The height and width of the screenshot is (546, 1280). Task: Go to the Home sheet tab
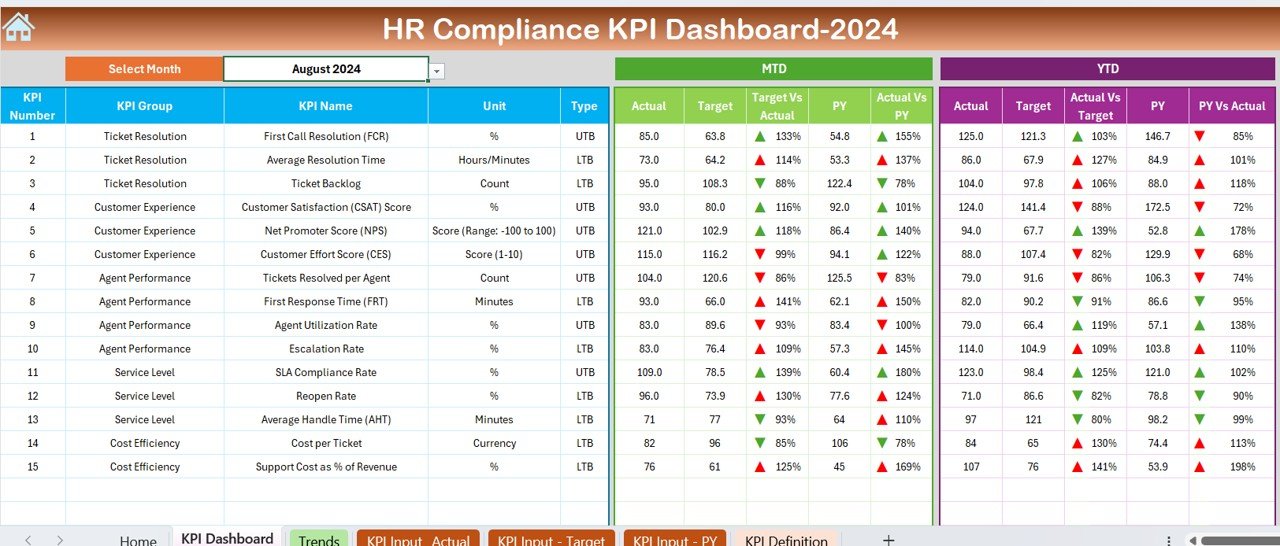pyautogui.click(x=138, y=540)
